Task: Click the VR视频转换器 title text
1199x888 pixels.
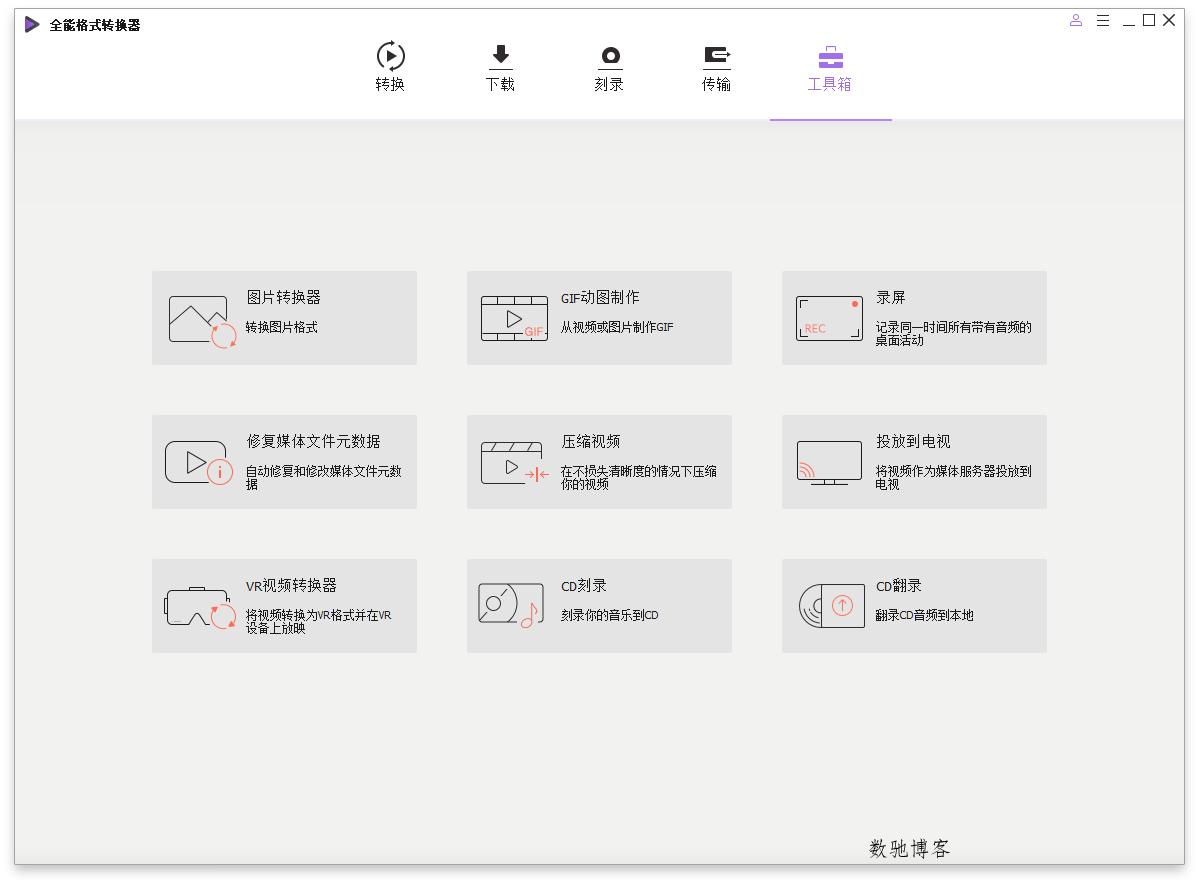Action: 291,585
